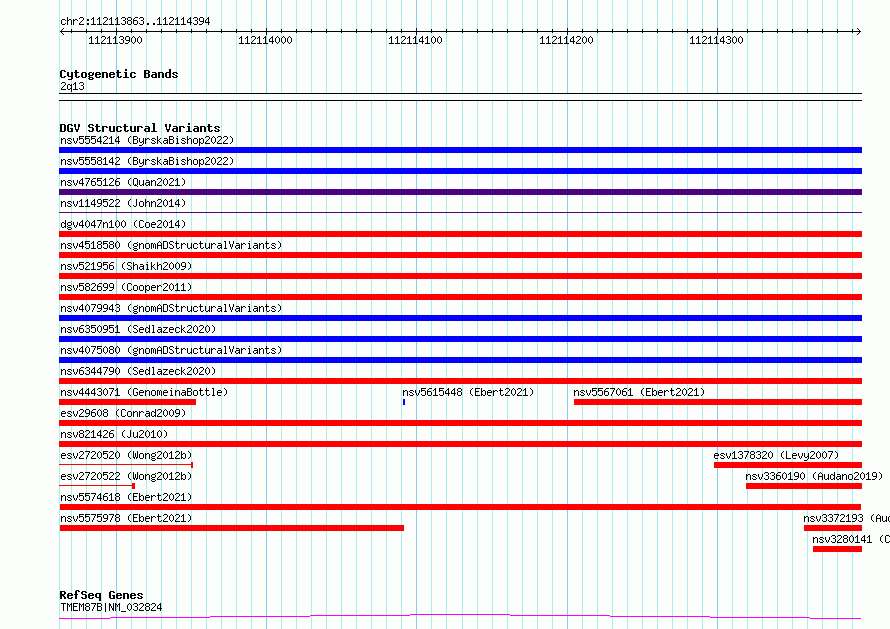Click the RefSeq Genes track heading
Image resolution: width=890 pixels, height=629 pixels.
(101, 595)
